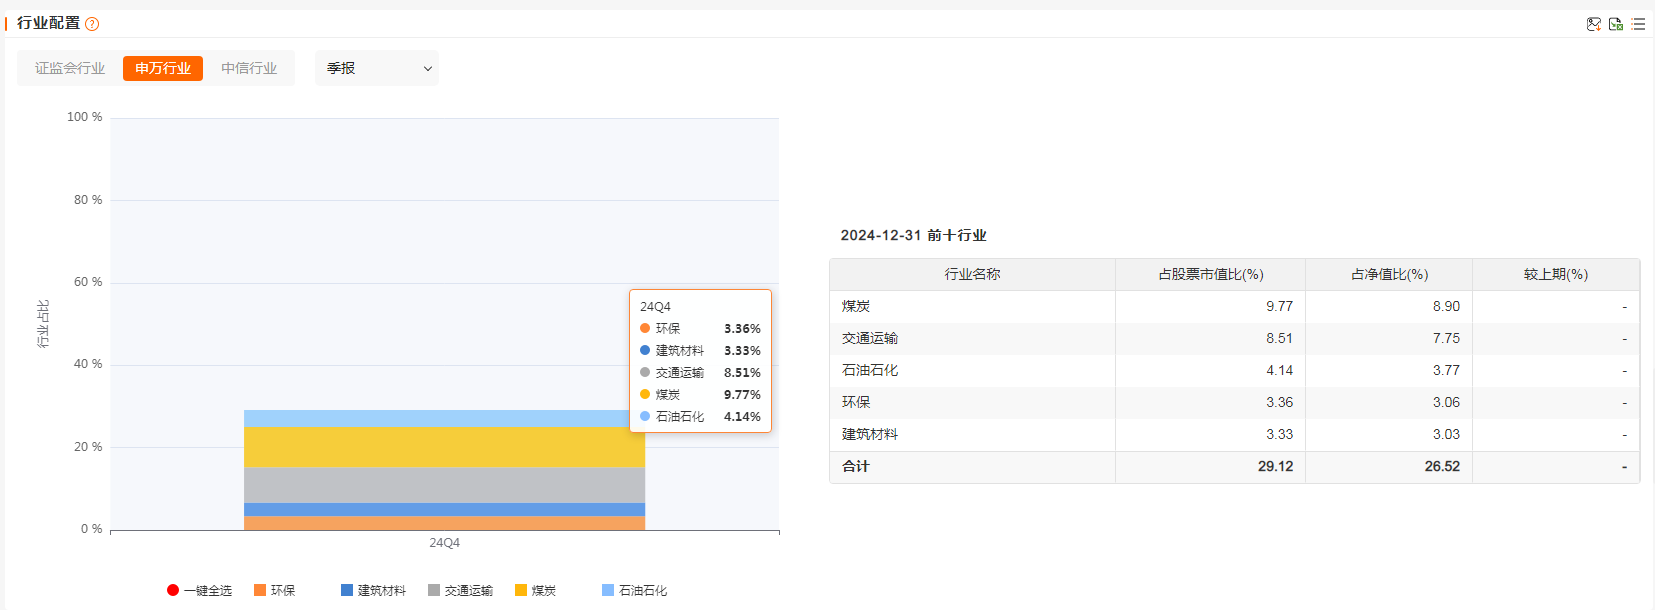This screenshot has width=1655, height=610.
Task: Click value 8.90 in 煤炭 row
Action: [x=1446, y=306]
